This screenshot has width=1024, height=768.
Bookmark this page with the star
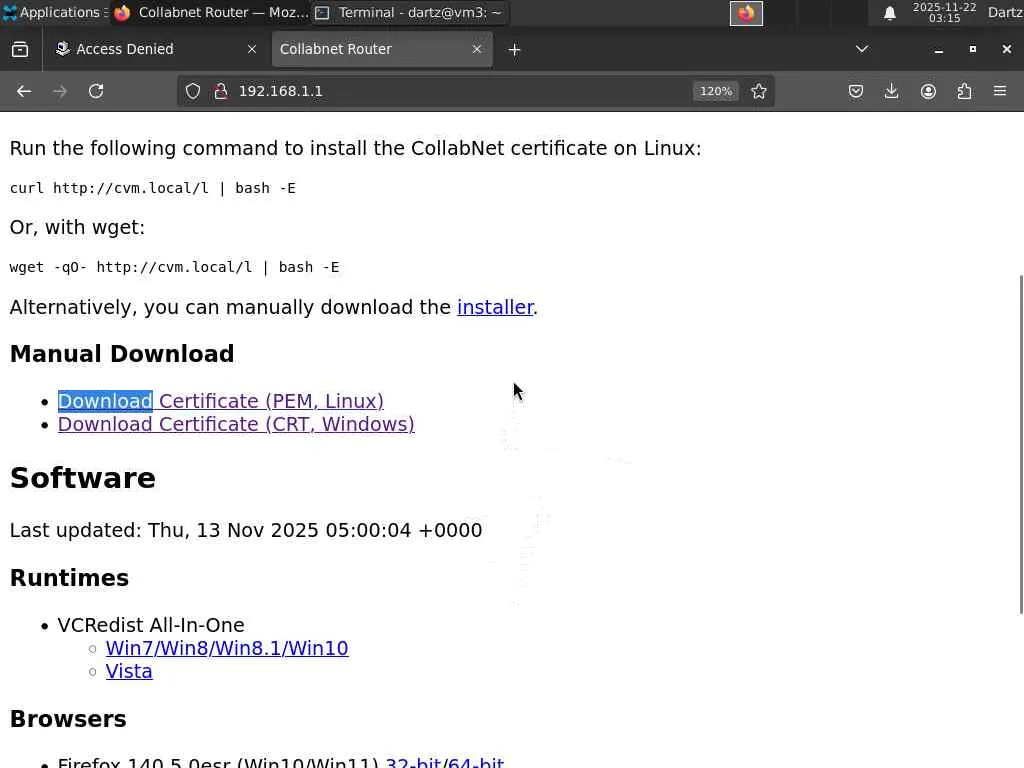pos(758,91)
